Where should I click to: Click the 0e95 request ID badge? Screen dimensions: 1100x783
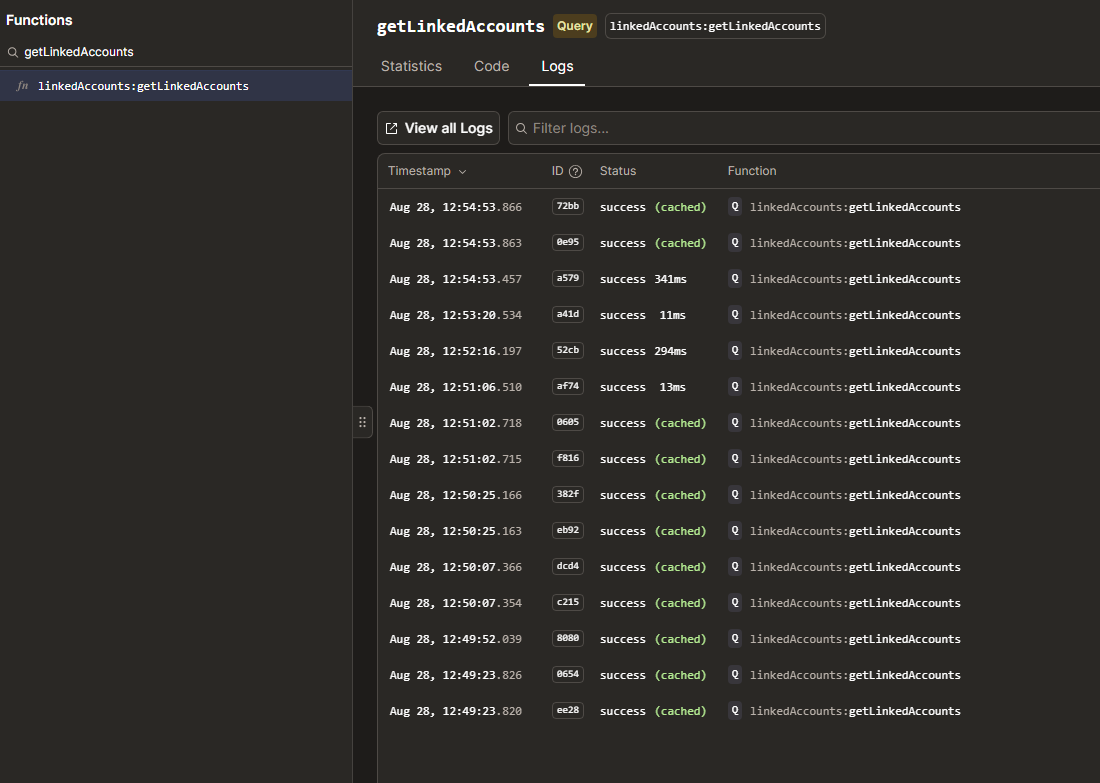(x=568, y=242)
